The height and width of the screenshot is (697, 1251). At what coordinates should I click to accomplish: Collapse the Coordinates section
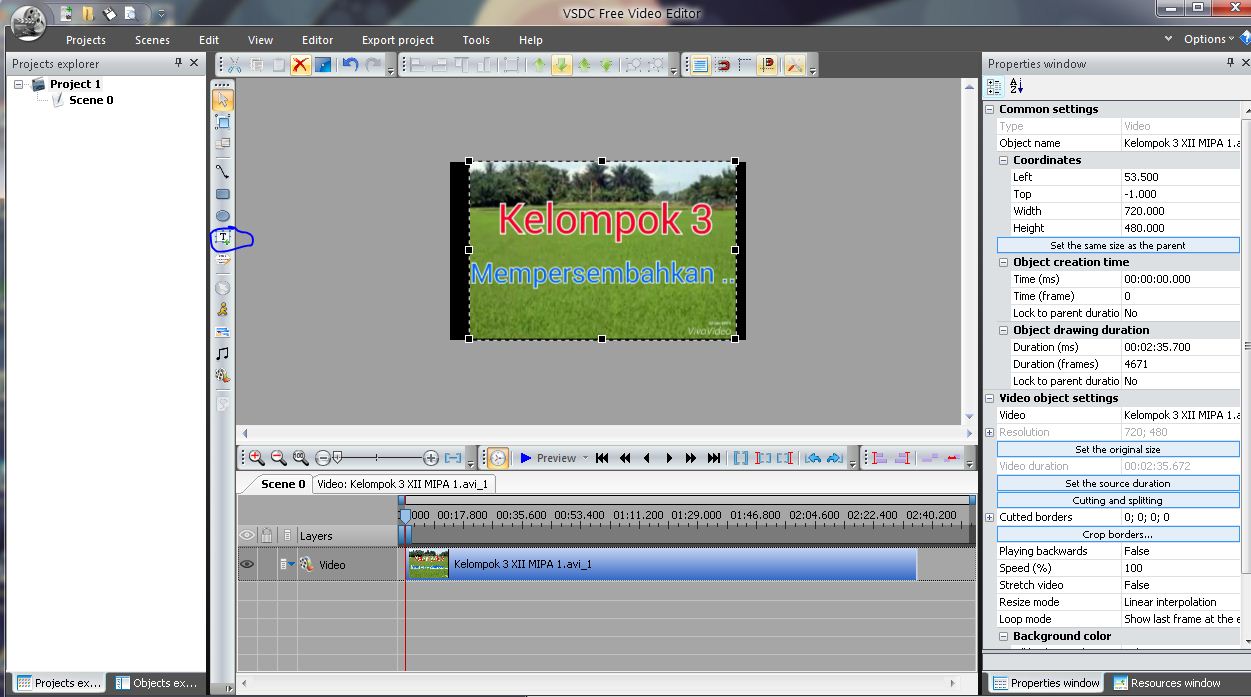(1004, 160)
